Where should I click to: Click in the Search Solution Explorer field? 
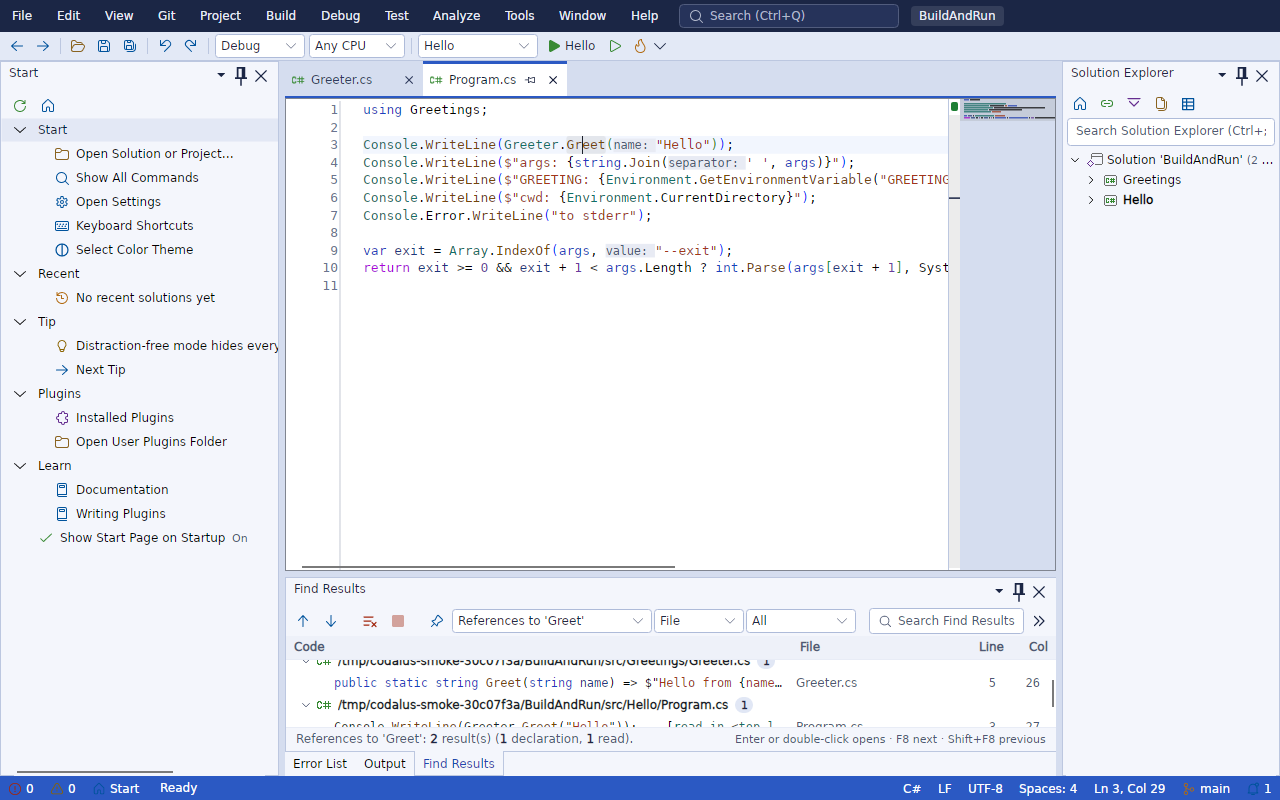click(x=1170, y=131)
